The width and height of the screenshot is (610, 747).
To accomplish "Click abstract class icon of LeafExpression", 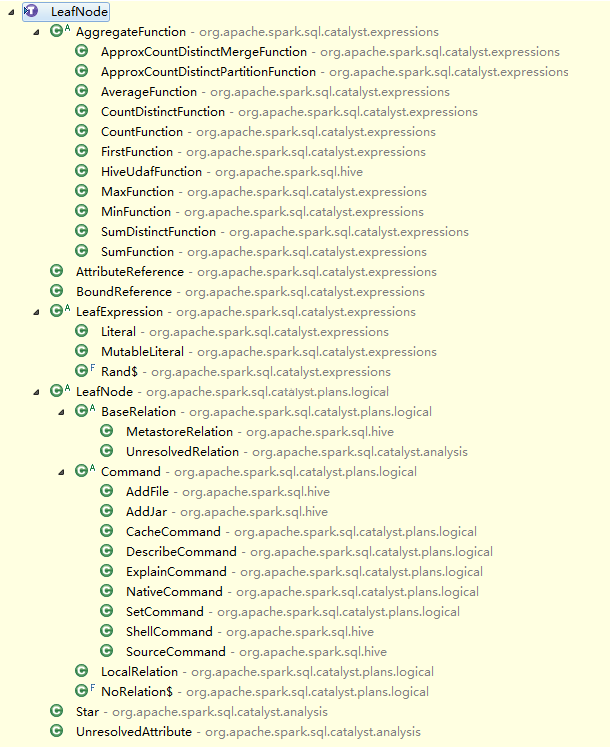I will tap(60, 311).
